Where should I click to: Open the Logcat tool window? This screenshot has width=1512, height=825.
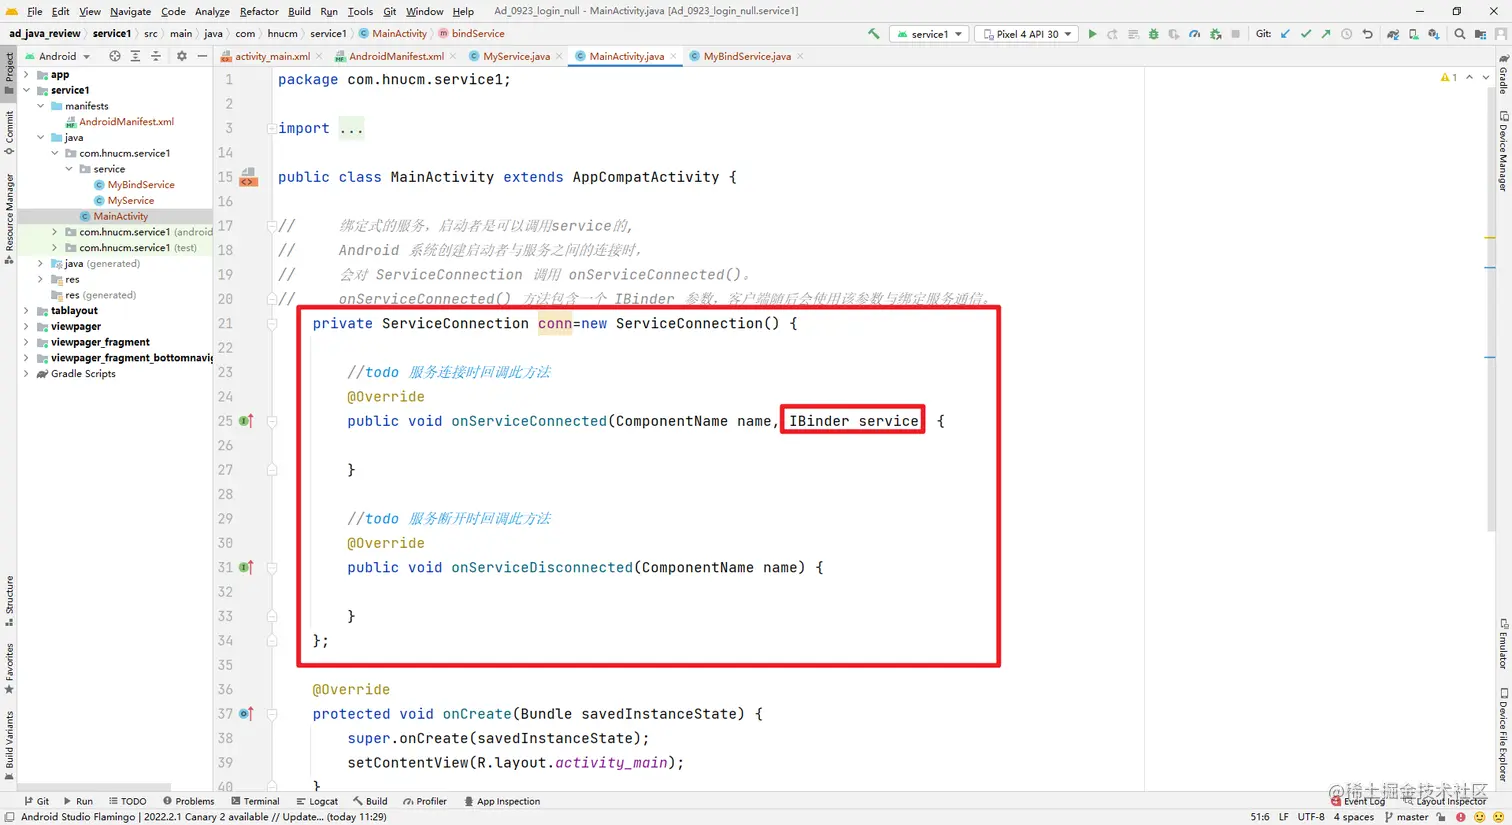[x=317, y=801]
